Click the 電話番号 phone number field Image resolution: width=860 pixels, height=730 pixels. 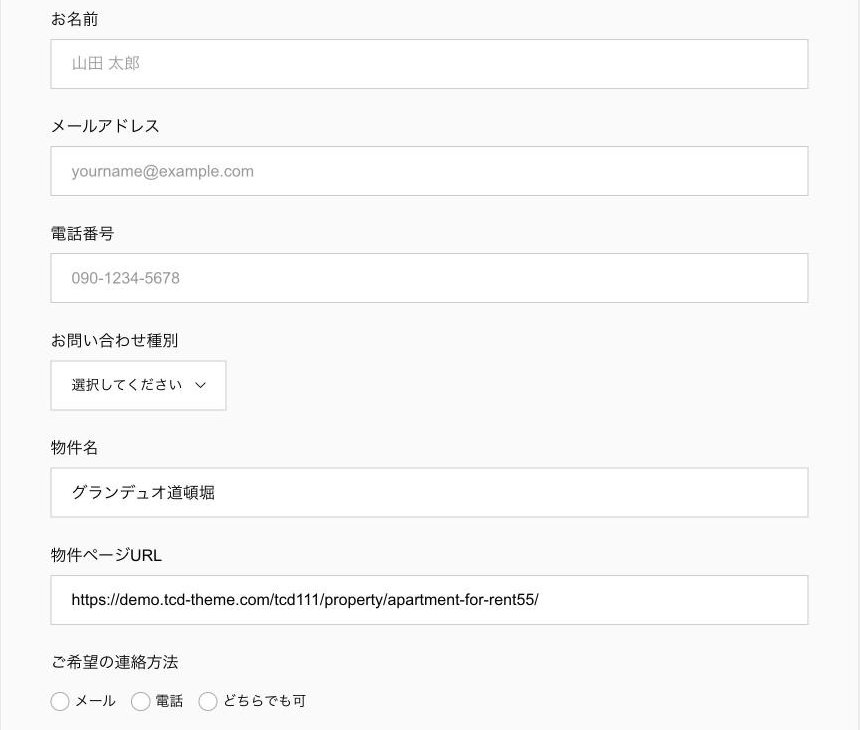(429, 278)
